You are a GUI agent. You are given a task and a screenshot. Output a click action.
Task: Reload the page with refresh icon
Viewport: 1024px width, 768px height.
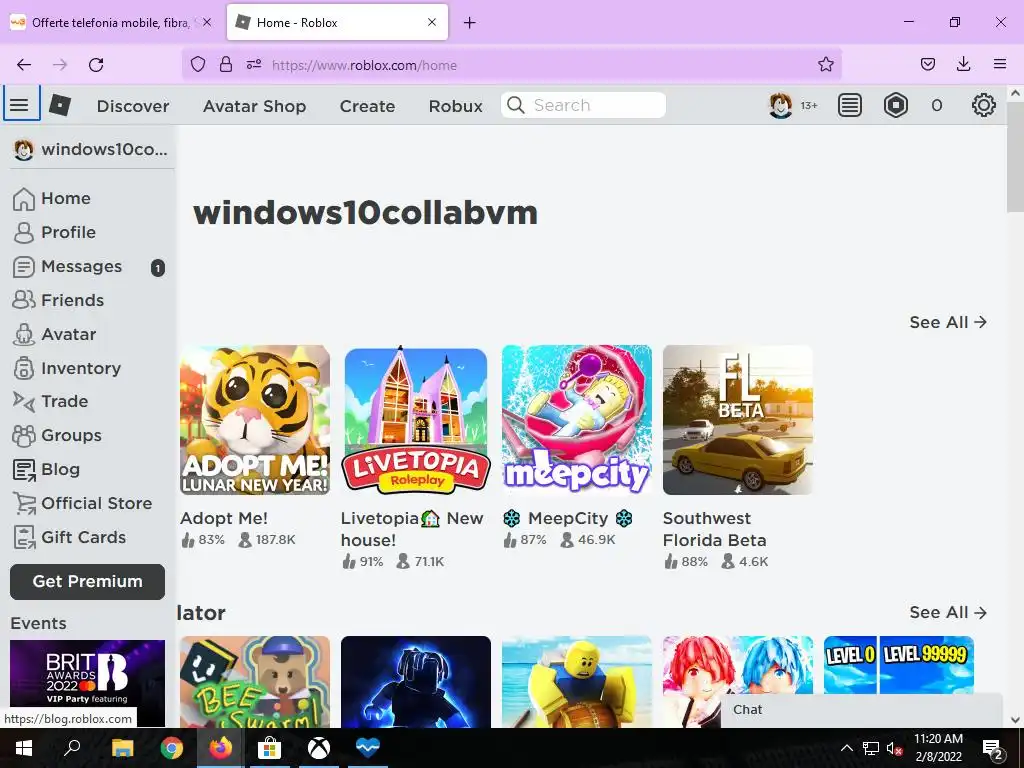coord(96,65)
